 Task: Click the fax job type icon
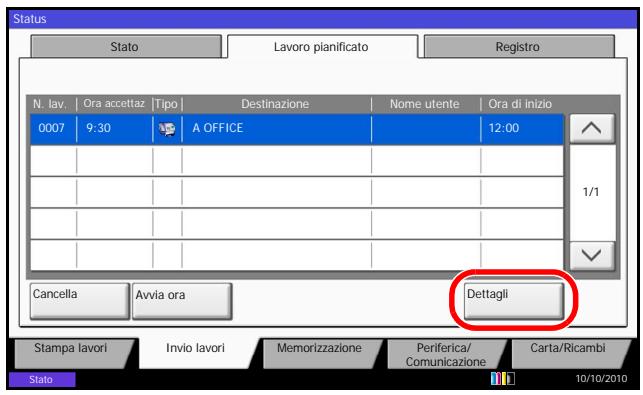click(x=167, y=128)
